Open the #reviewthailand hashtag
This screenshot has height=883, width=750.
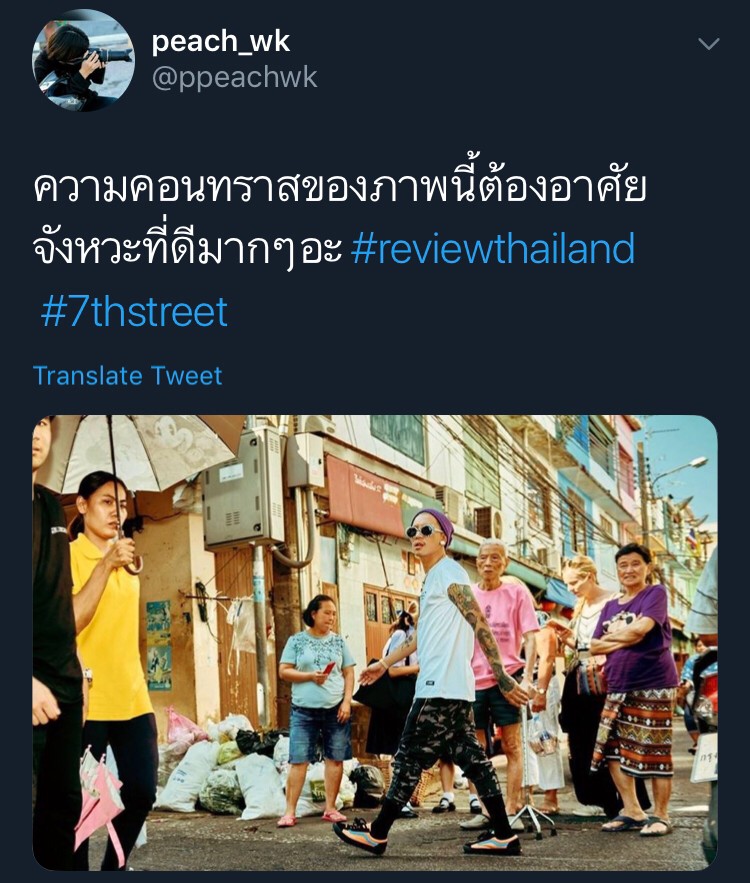click(493, 248)
